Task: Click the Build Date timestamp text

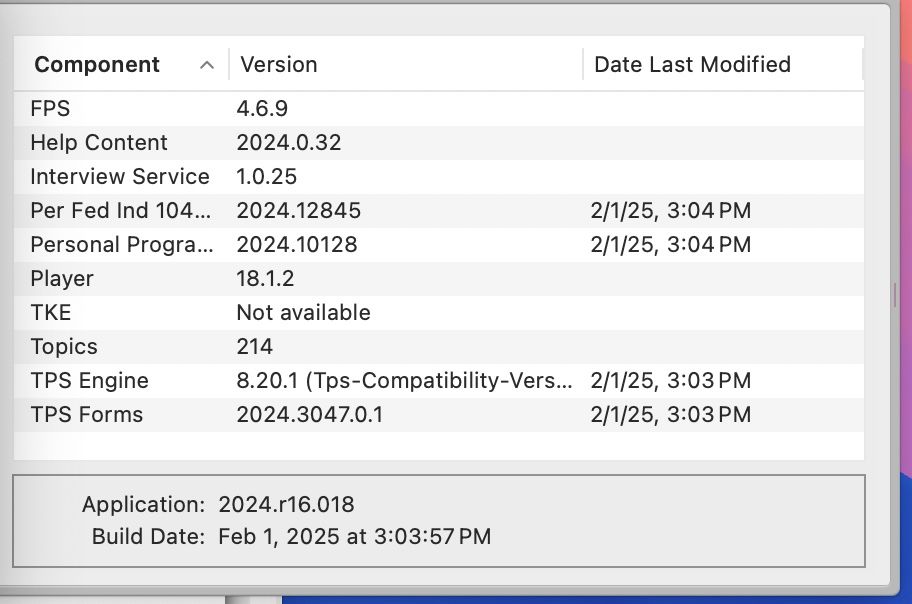Action: (354, 536)
